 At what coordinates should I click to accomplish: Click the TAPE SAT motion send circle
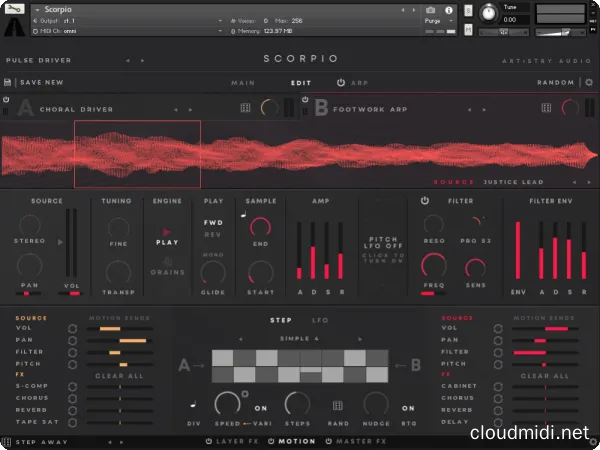(72, 423)
